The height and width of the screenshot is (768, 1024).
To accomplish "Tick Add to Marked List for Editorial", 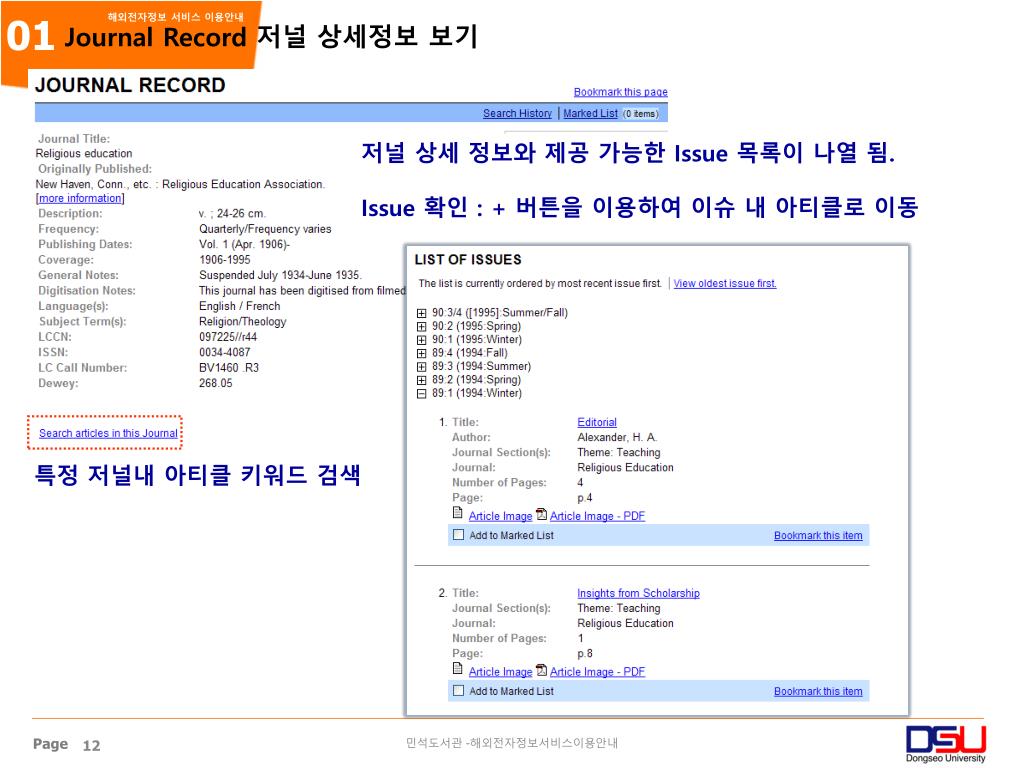I will [458, 535].
